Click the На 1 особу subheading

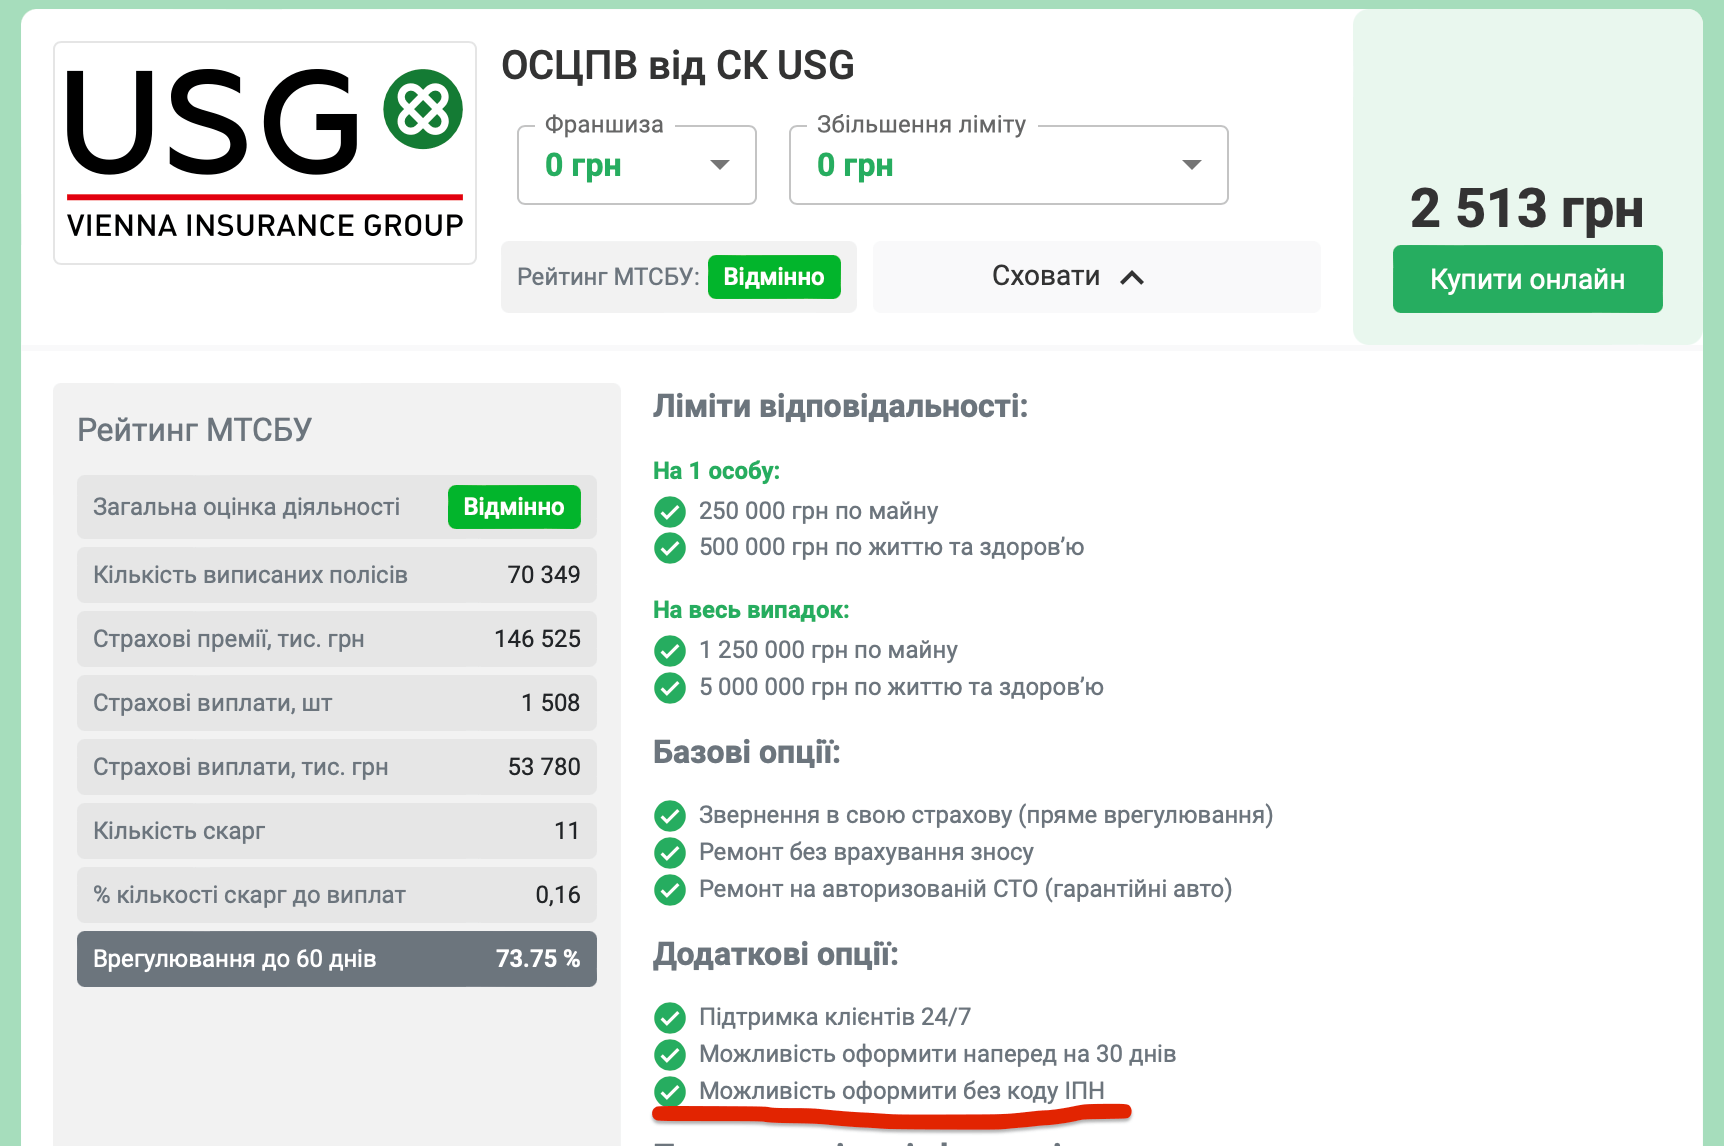[716, 471]
